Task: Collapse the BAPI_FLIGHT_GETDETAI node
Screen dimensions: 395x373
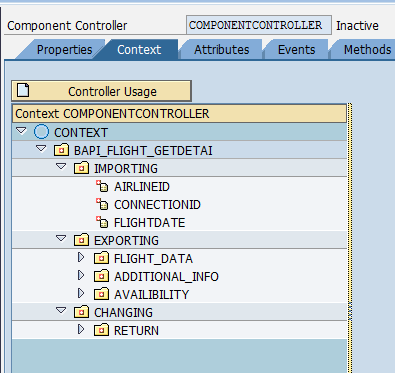Action: pyautogui.click(x=41, y=149)
